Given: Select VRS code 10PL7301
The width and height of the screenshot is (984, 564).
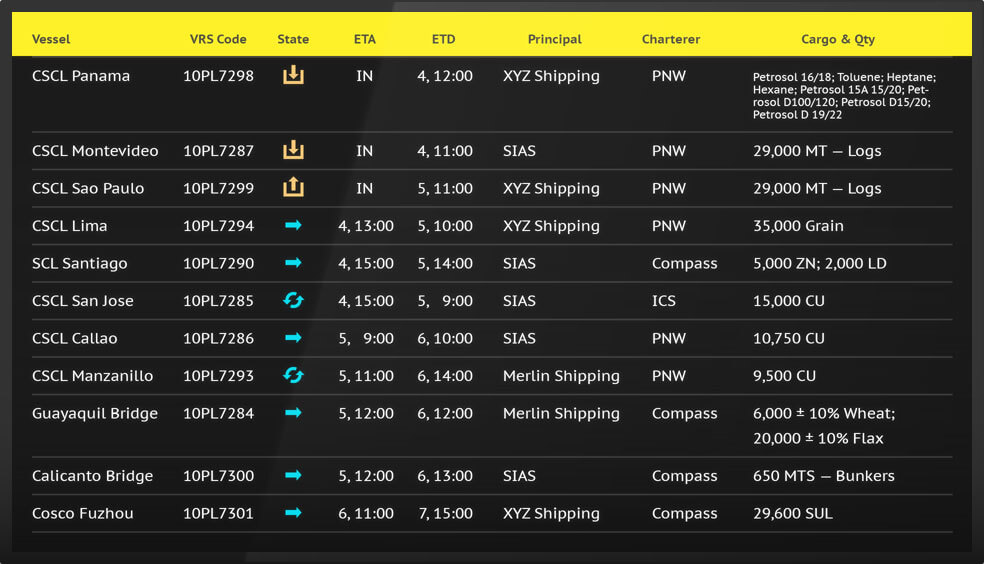Looking at the screenshot, I should click(218, 514).
